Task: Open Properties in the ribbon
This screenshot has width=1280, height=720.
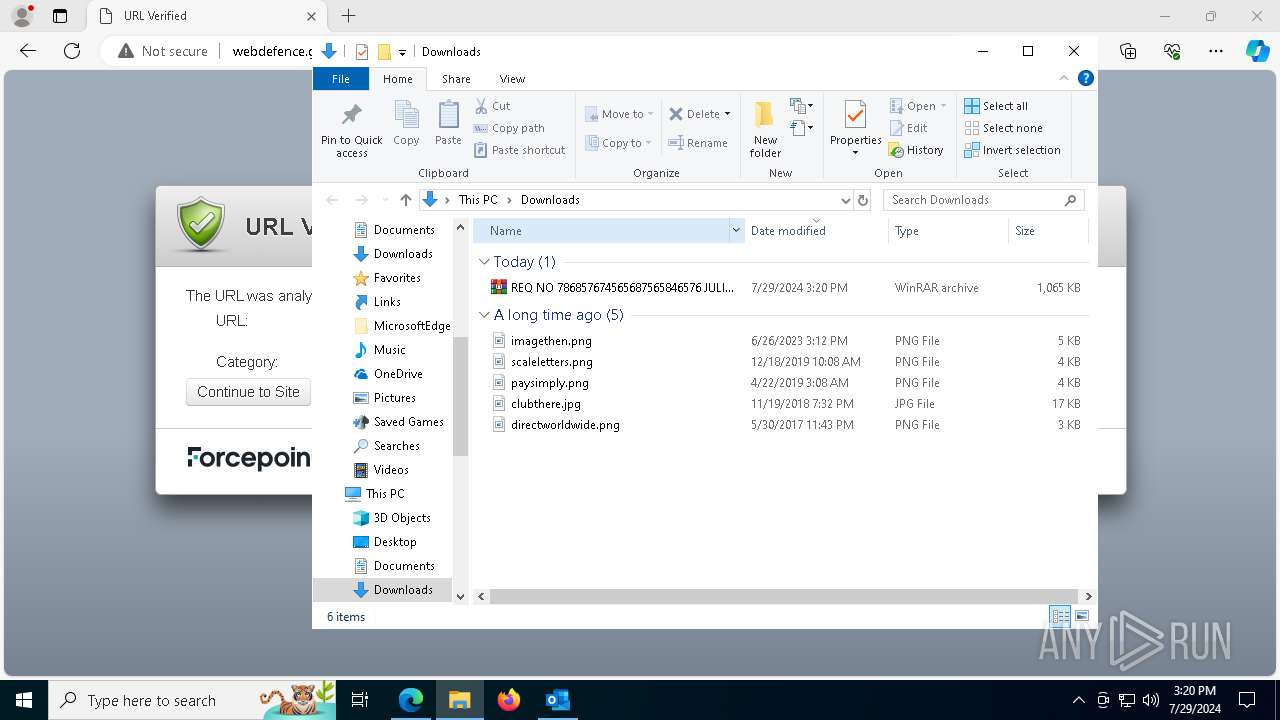Action: pos(855,128)
